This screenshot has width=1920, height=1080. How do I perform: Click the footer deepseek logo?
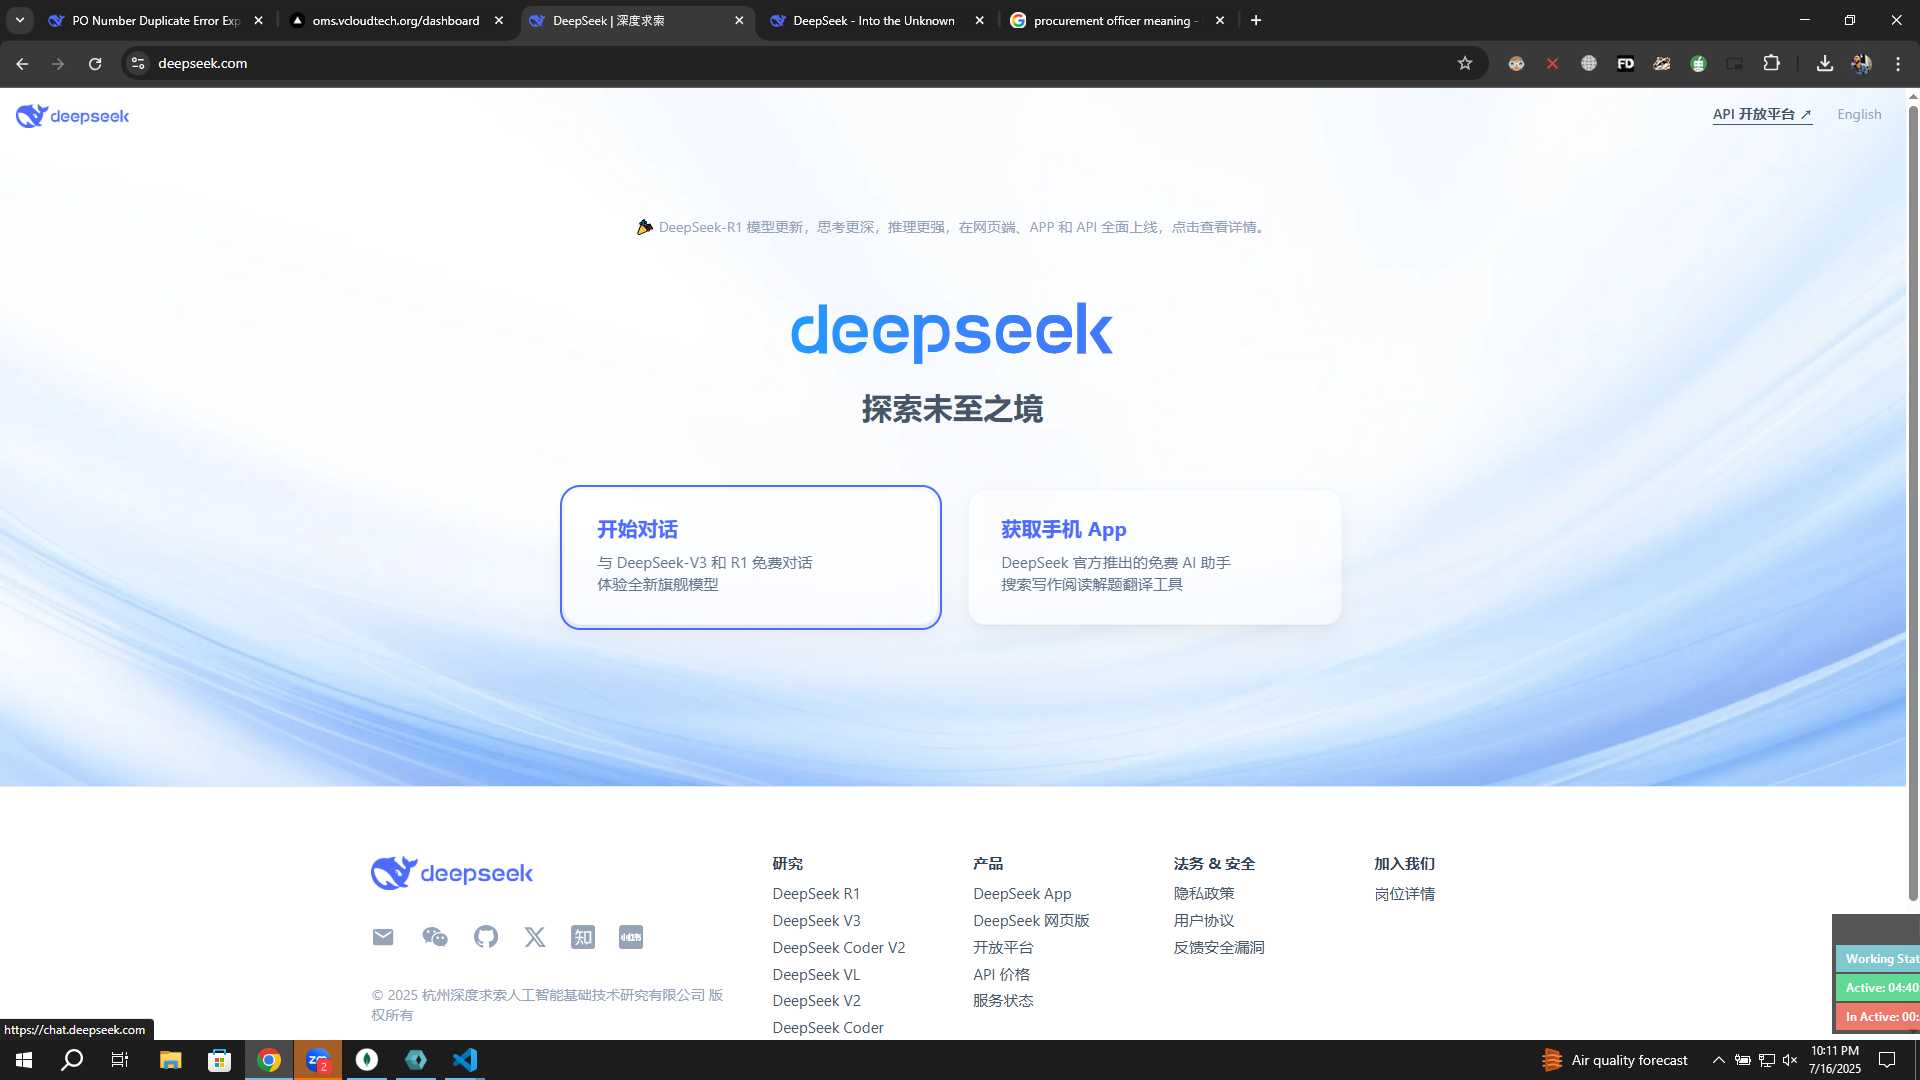tap(452, 873)
